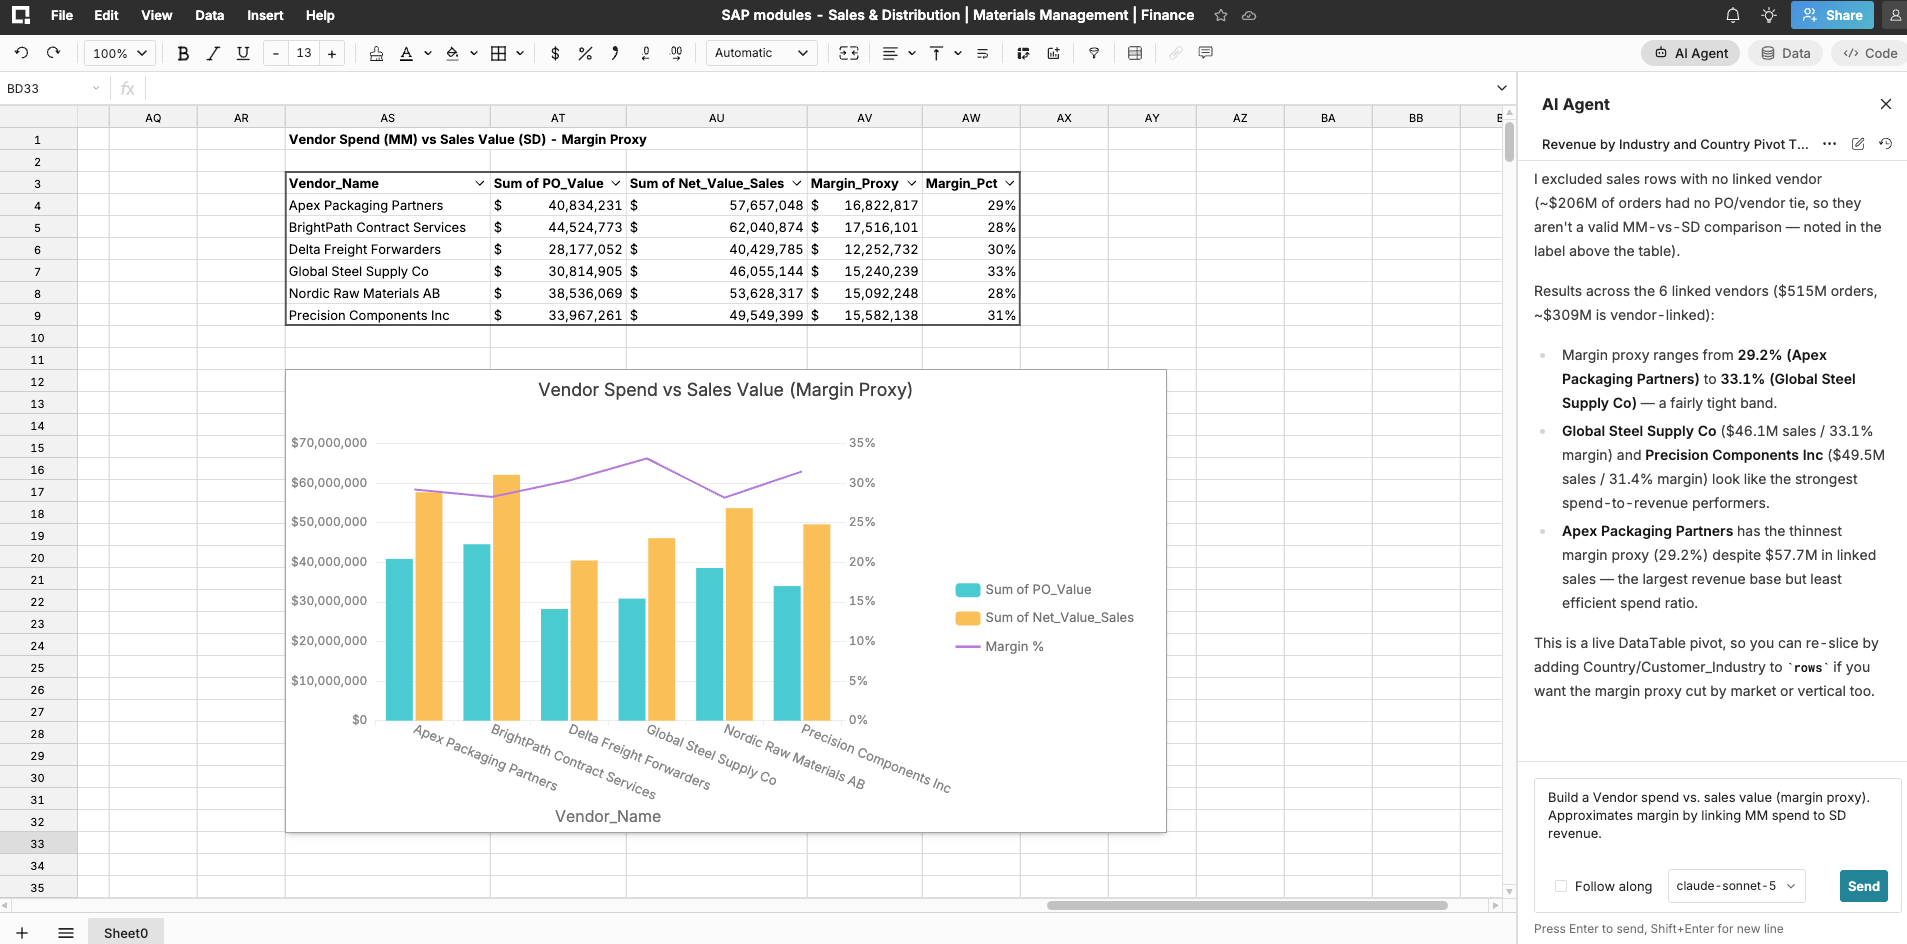
Task: Click the vertical align icon
Action: point(936,53)
